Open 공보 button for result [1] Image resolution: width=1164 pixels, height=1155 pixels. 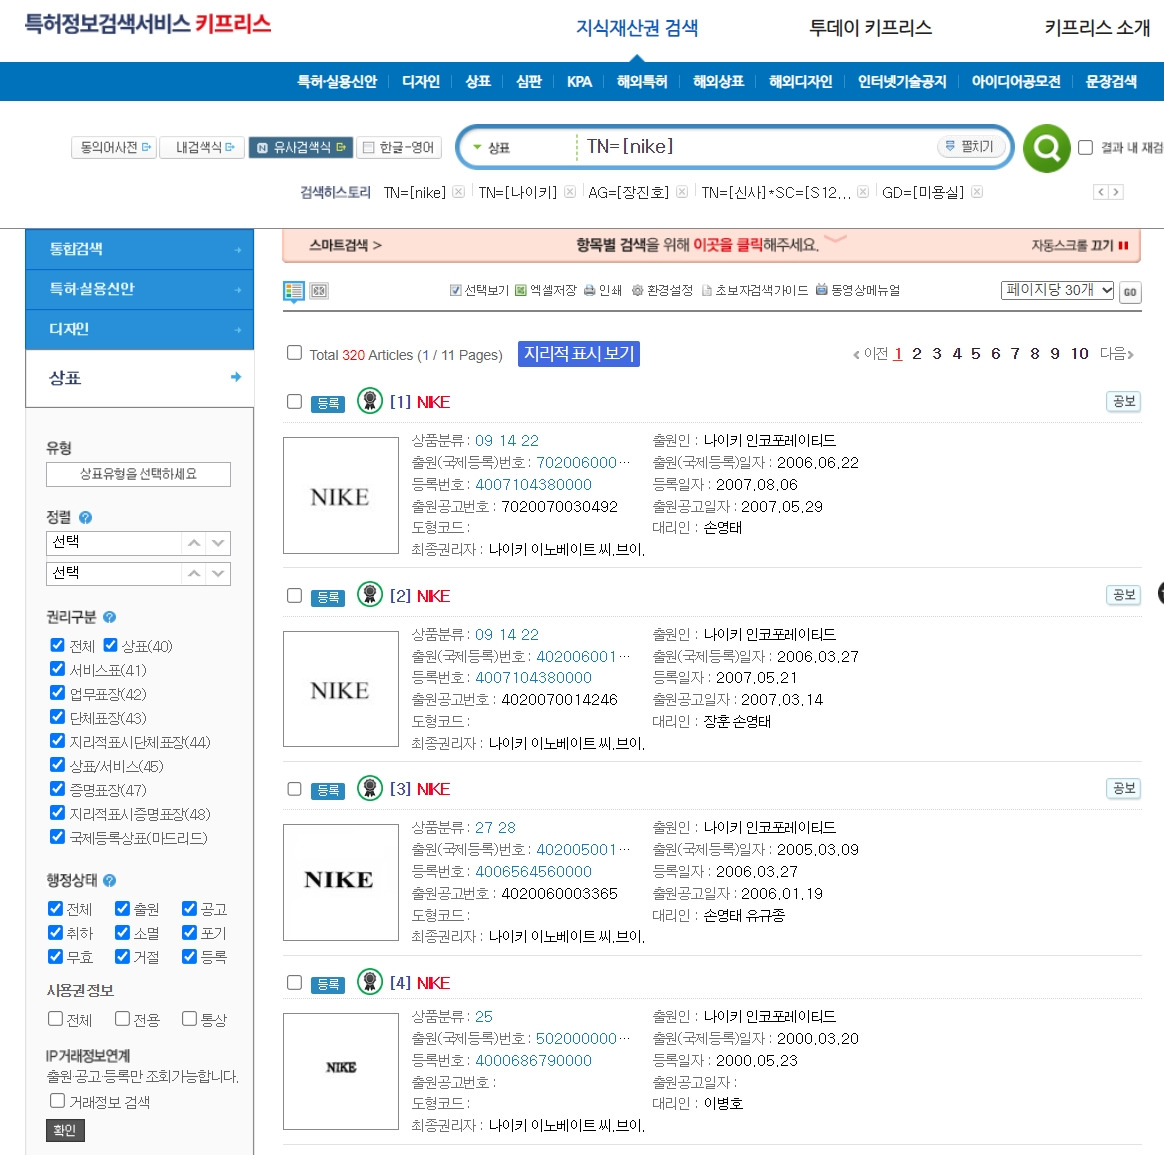(1123, 402)
